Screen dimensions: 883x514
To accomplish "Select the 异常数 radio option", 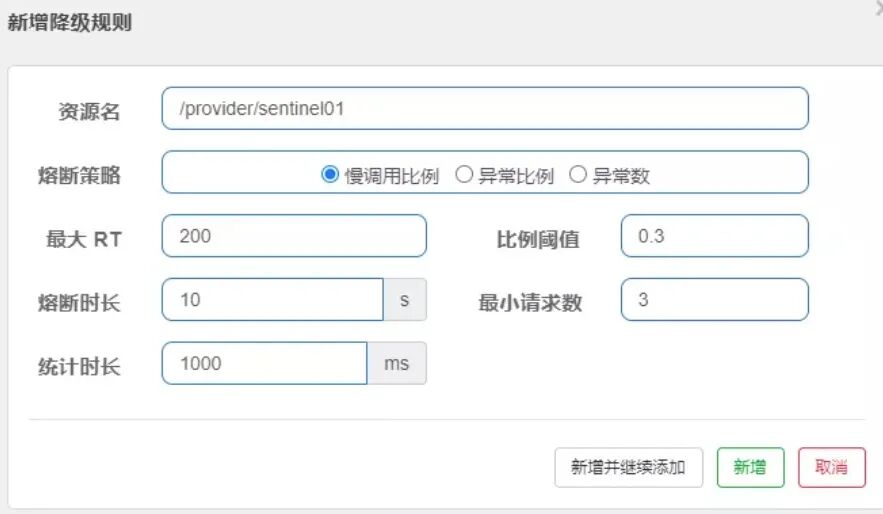I will [x=578, y=175].
